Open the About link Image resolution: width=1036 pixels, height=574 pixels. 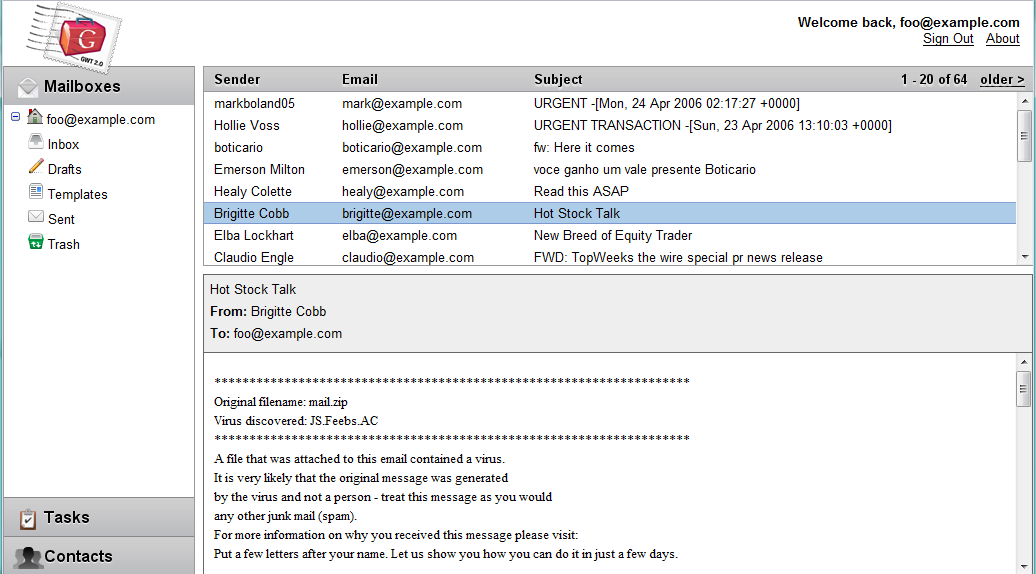(x=1003, y=39)
